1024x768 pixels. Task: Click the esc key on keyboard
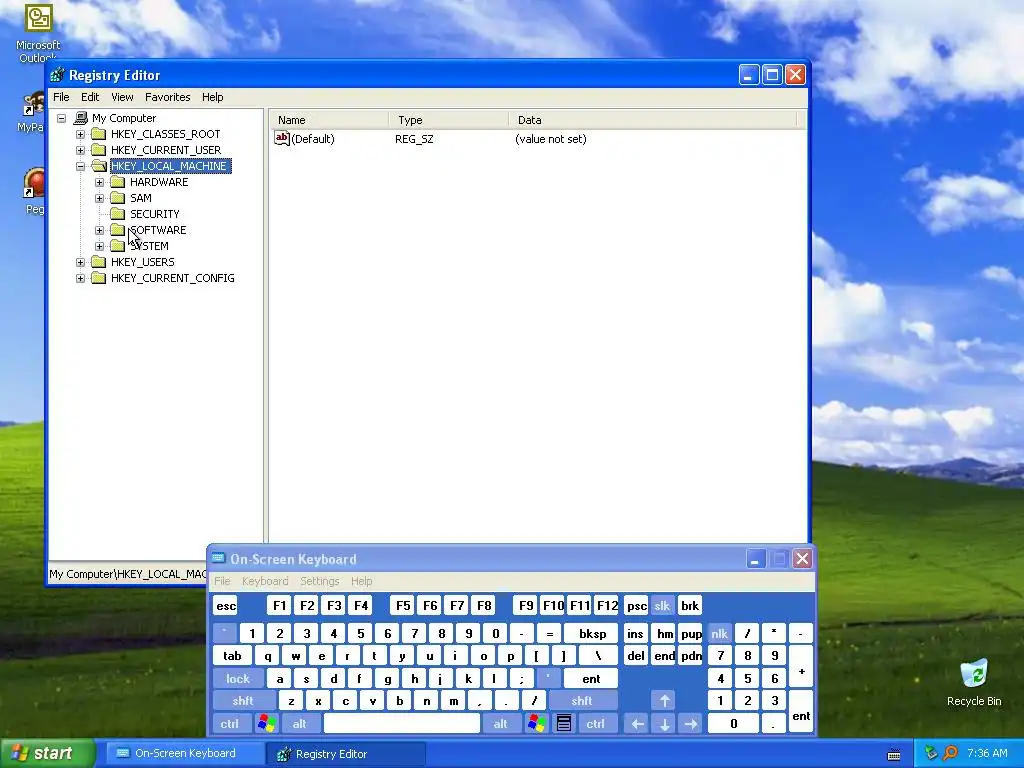click(226, 605)
